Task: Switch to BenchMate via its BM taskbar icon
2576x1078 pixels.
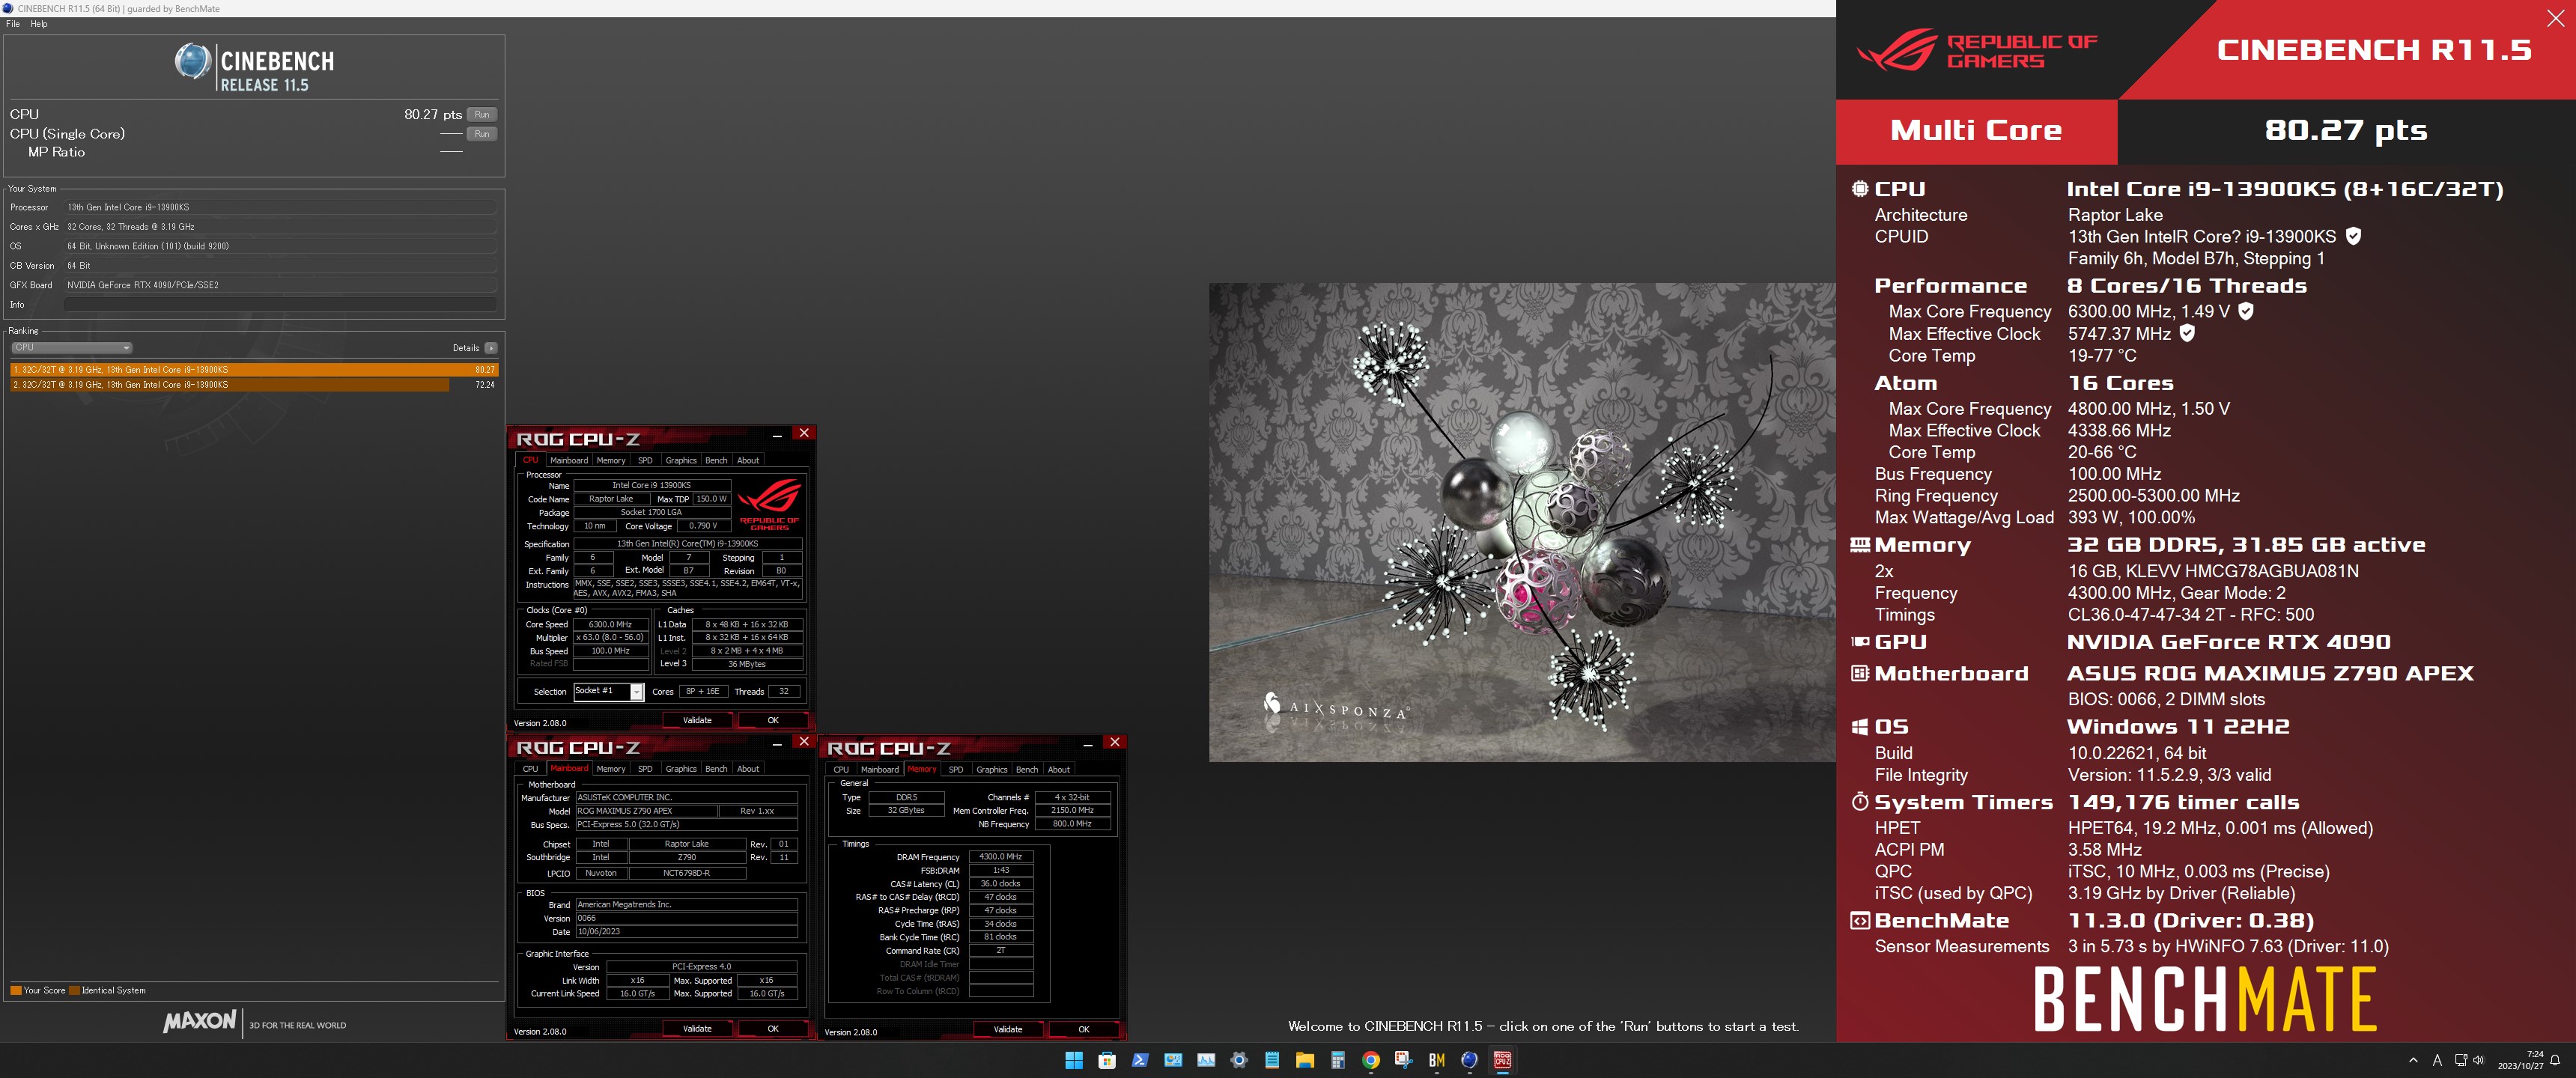Action: (1437, 1060)
